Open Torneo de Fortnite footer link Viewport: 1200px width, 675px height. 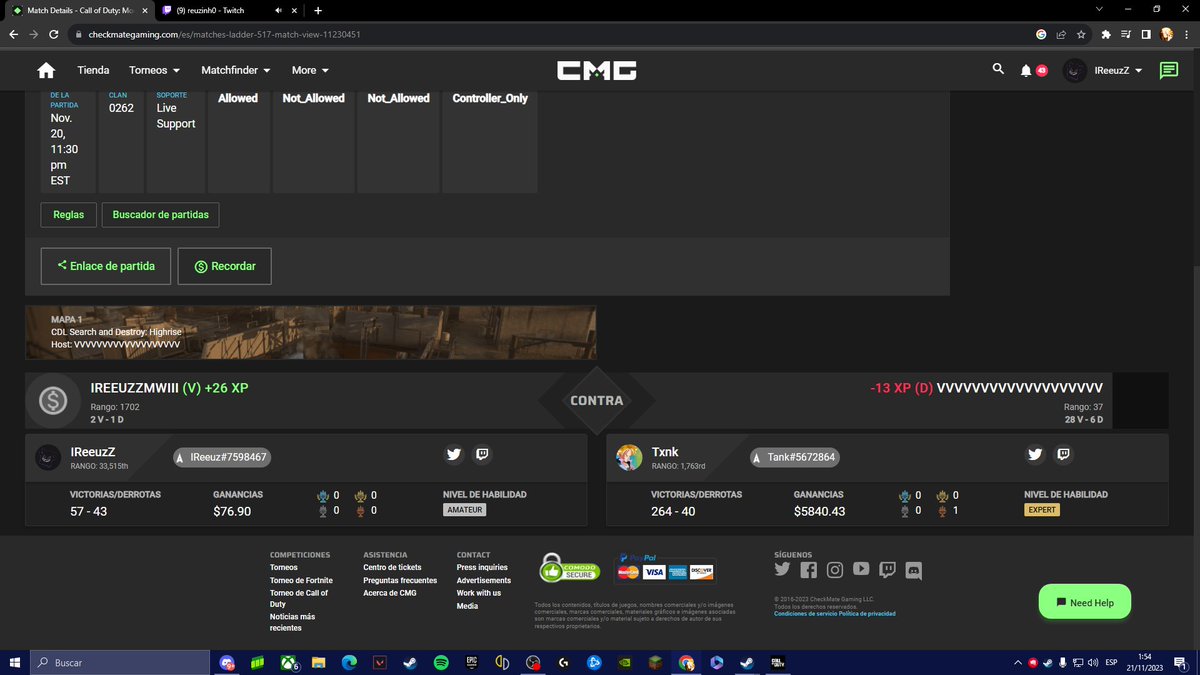pos(301,580)
